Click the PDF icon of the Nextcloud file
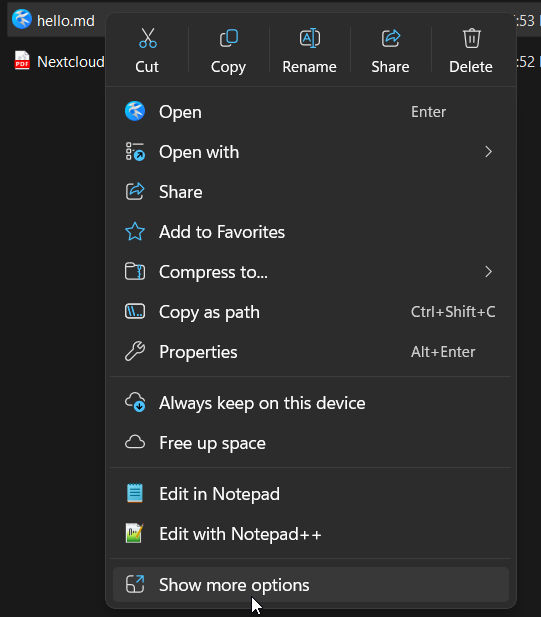The height and width of the screenshot is (617, 541). [x=22, y=61]
